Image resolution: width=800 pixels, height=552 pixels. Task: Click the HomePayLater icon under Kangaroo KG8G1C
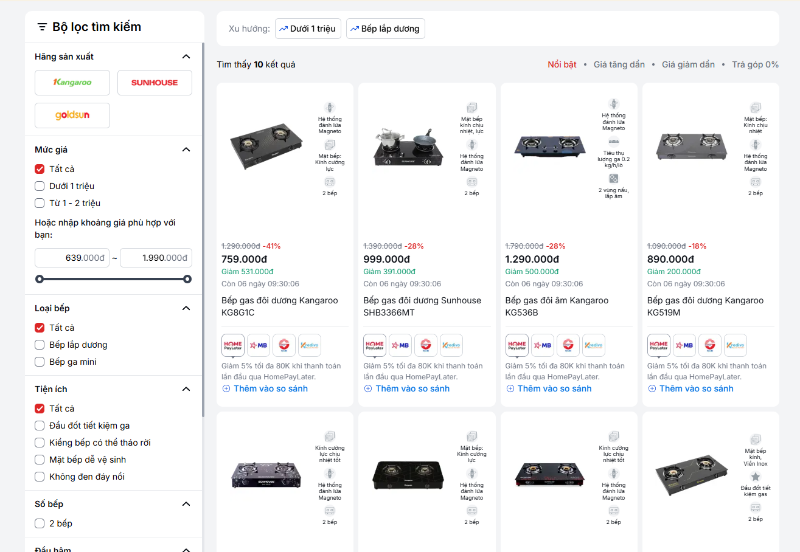(x=233, y=346)
